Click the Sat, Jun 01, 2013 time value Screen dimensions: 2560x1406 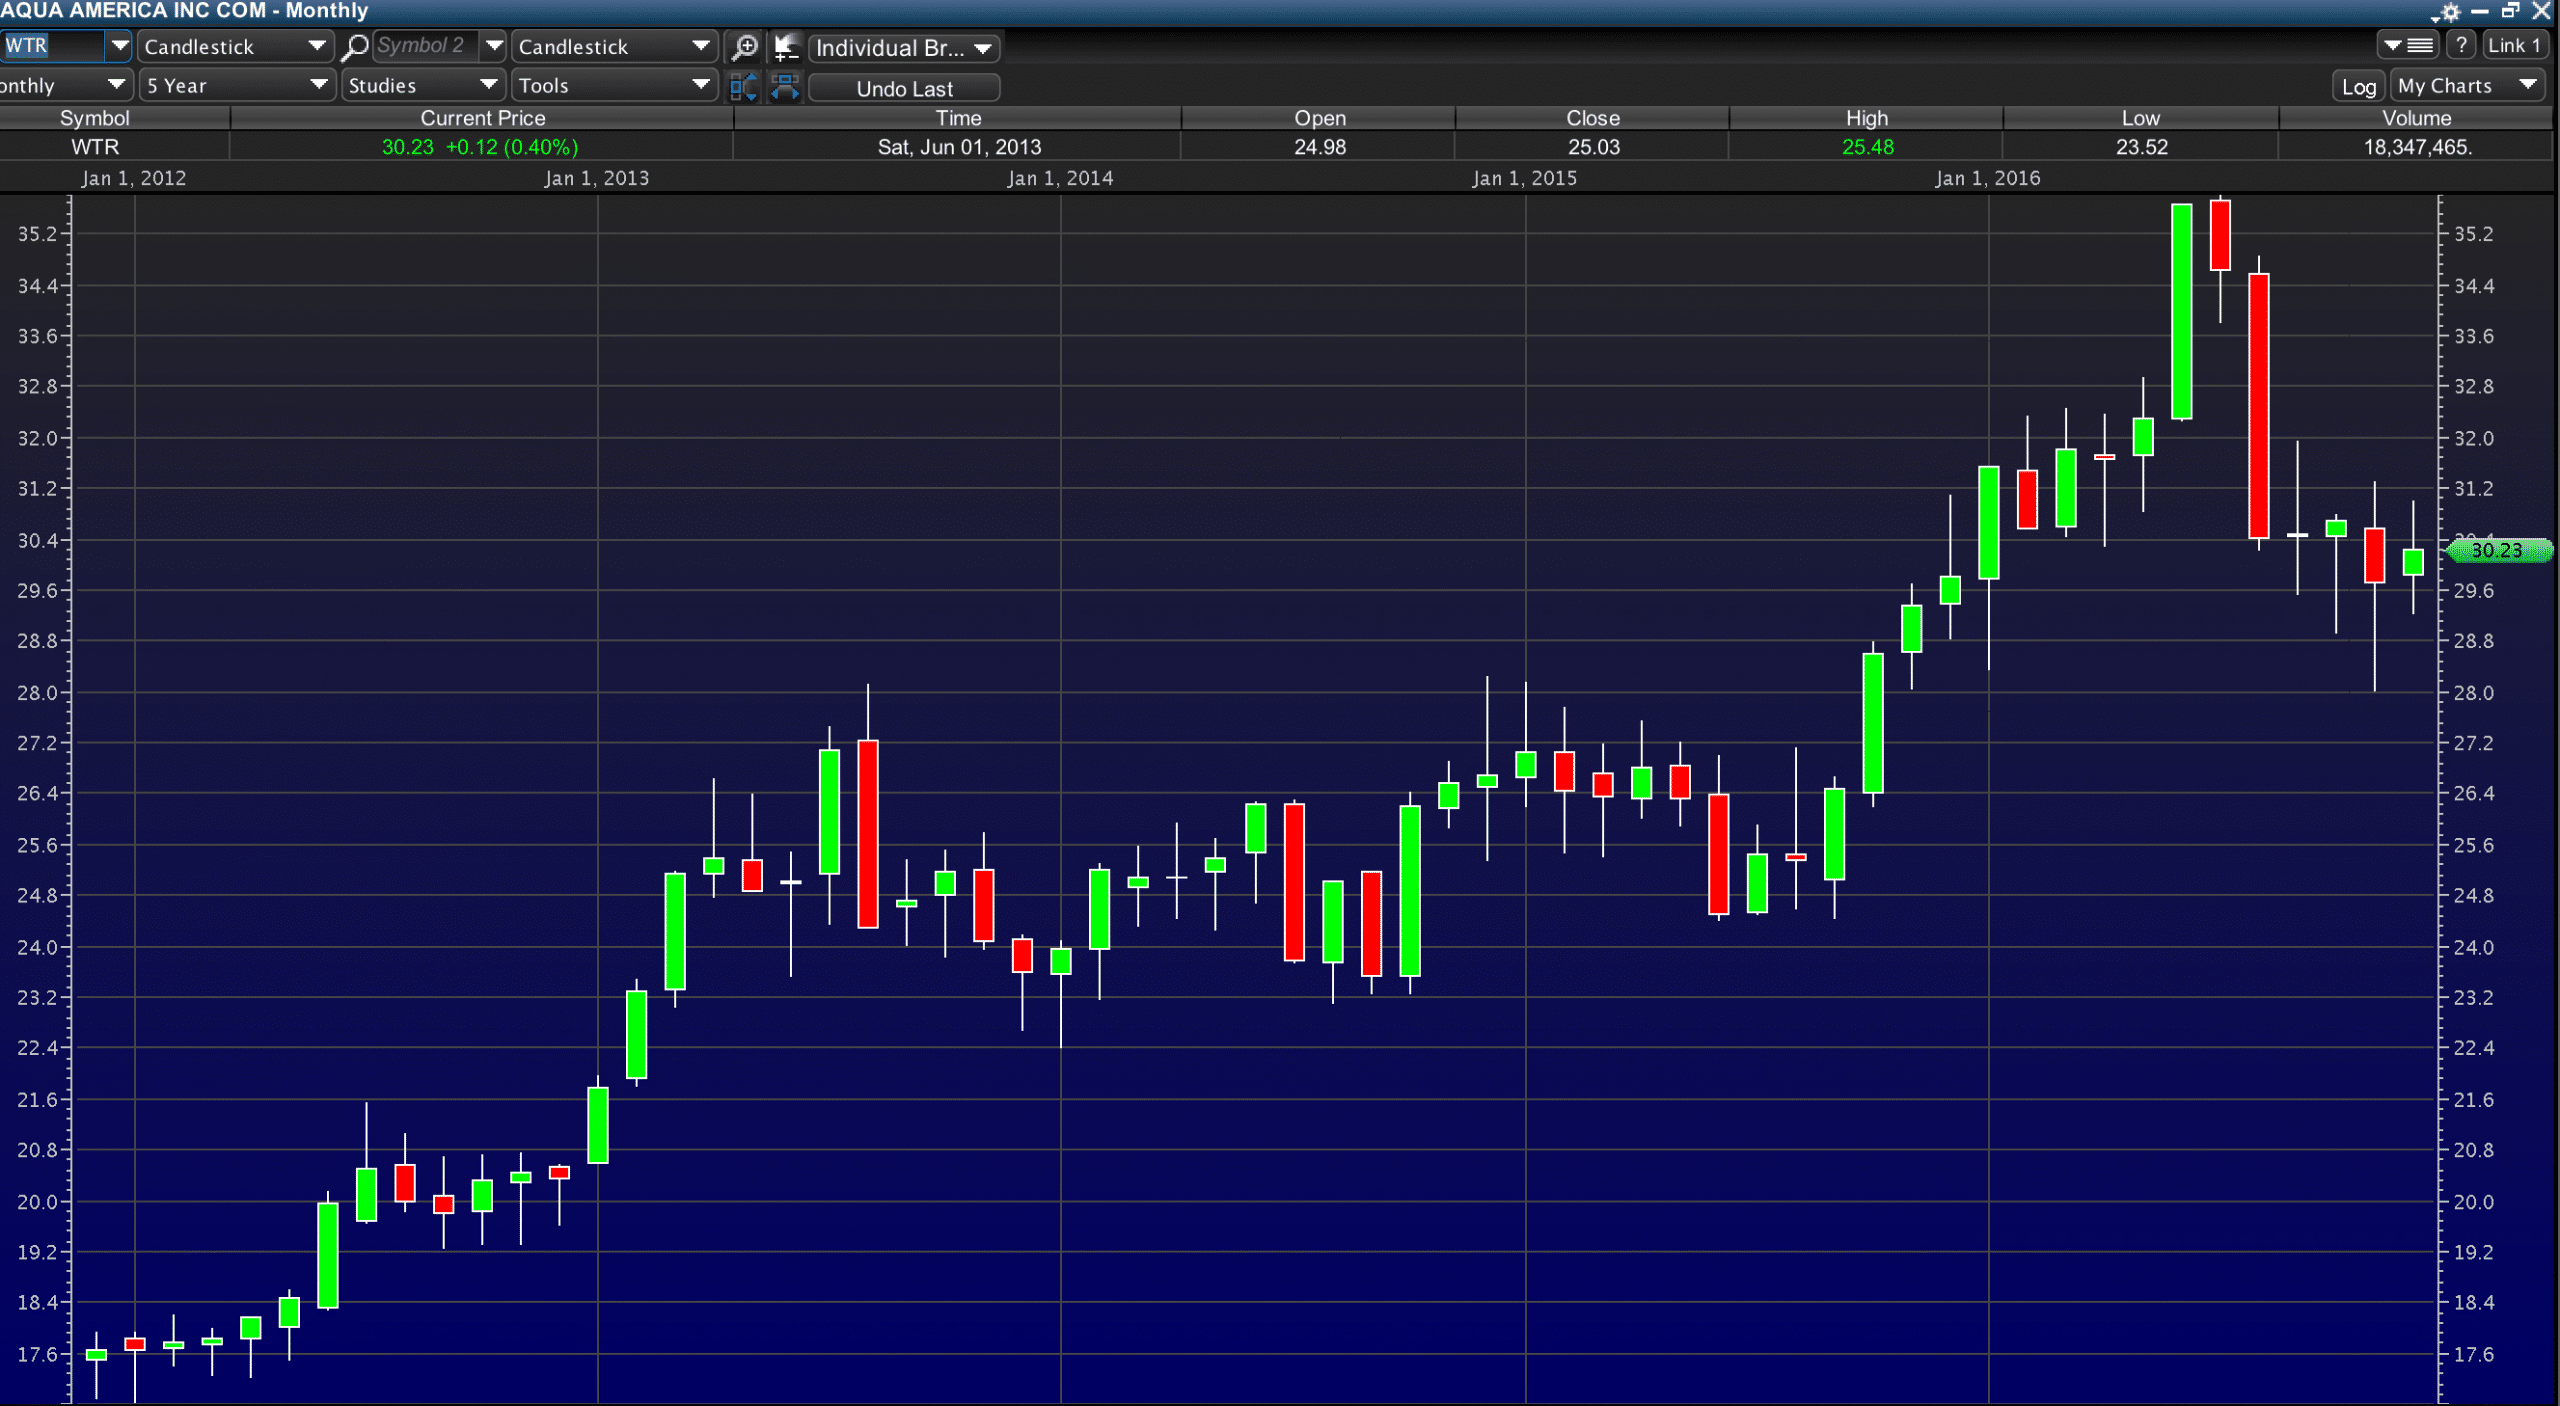[959, 147]
